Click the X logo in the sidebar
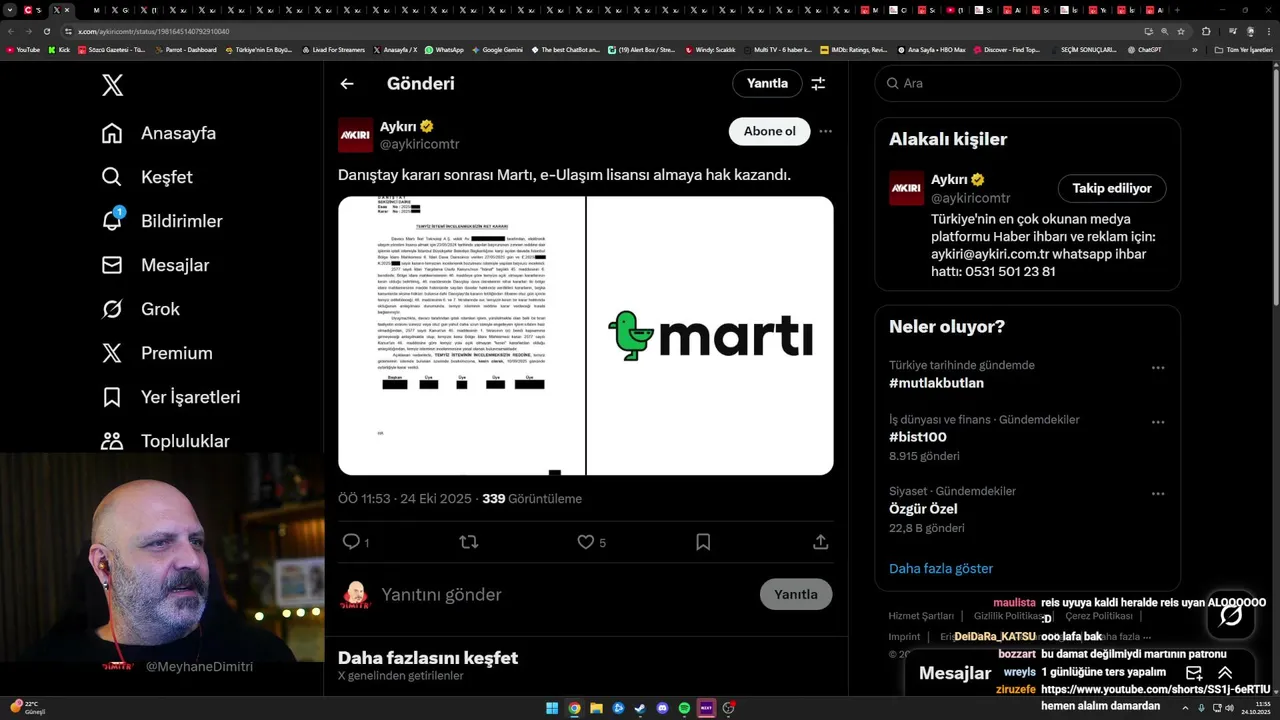1280x720 pixels. click(113, 85)
